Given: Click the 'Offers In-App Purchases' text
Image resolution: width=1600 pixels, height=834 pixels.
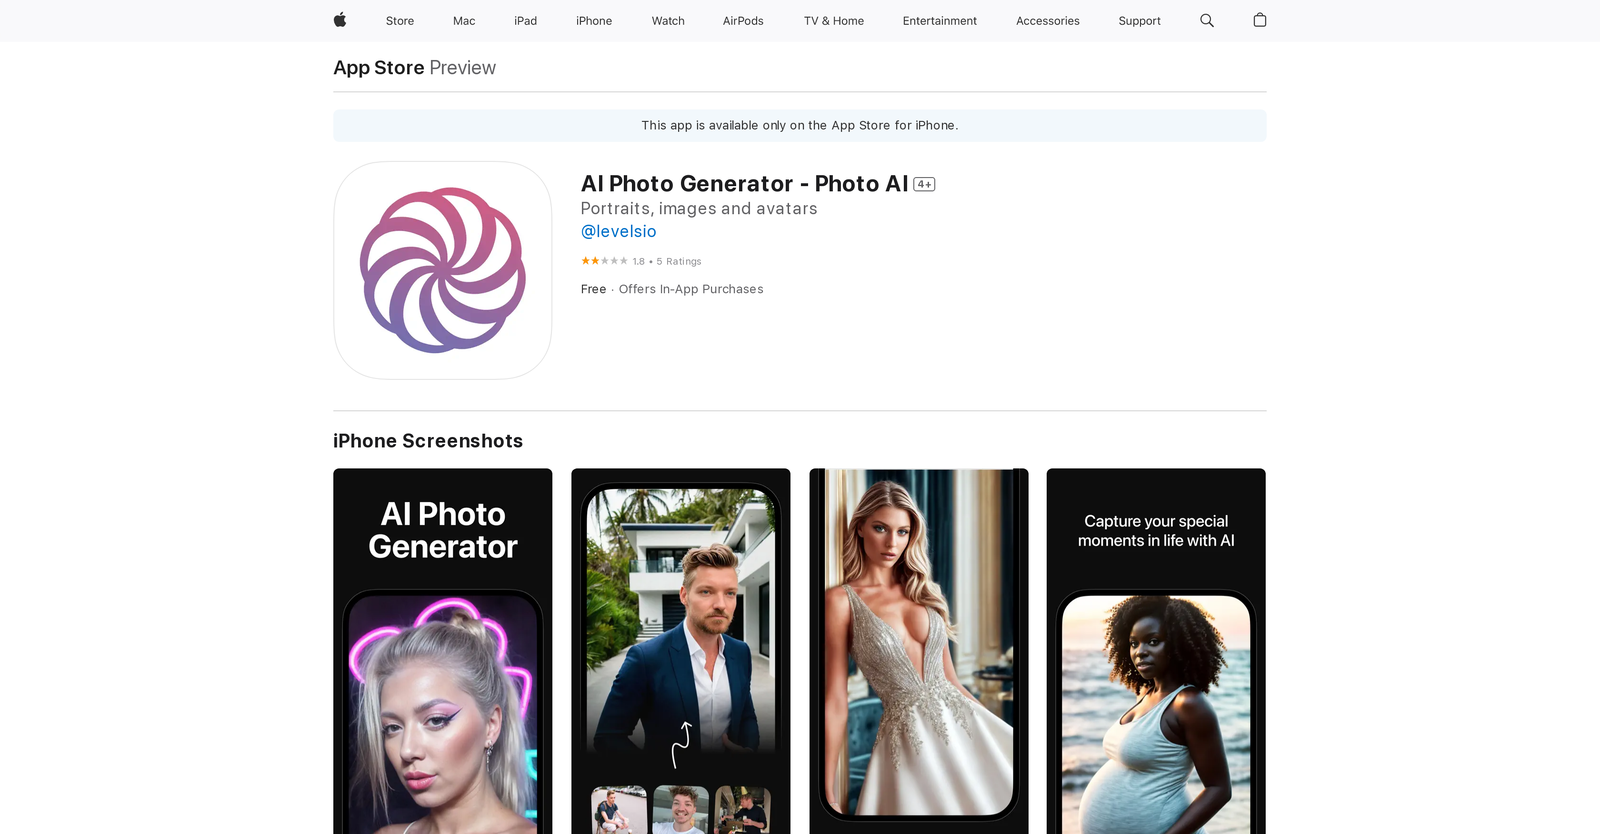Looking at the screenshot, I should coord(691,289).
